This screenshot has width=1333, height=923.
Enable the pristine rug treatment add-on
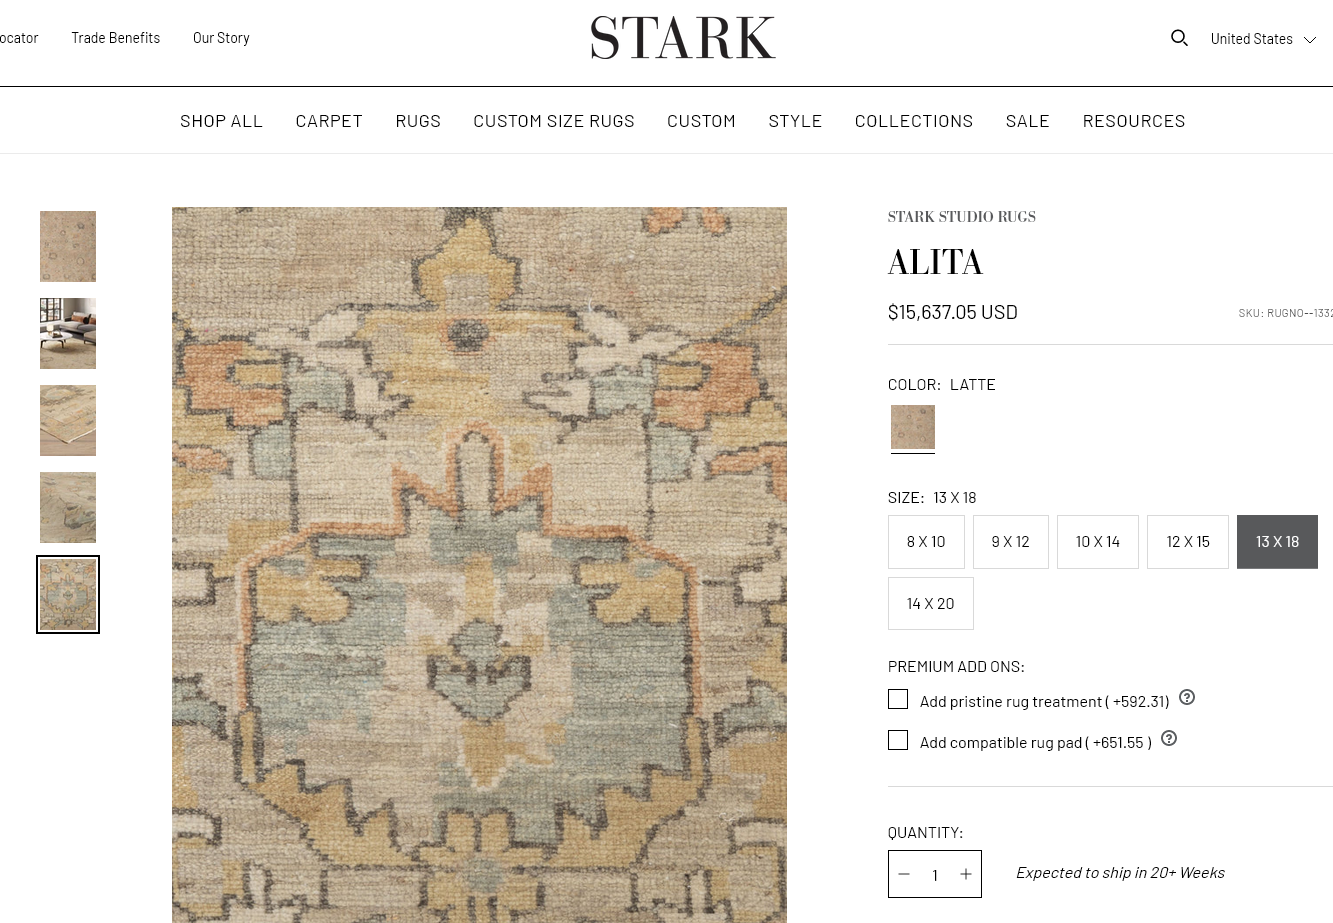click(897, 699)
